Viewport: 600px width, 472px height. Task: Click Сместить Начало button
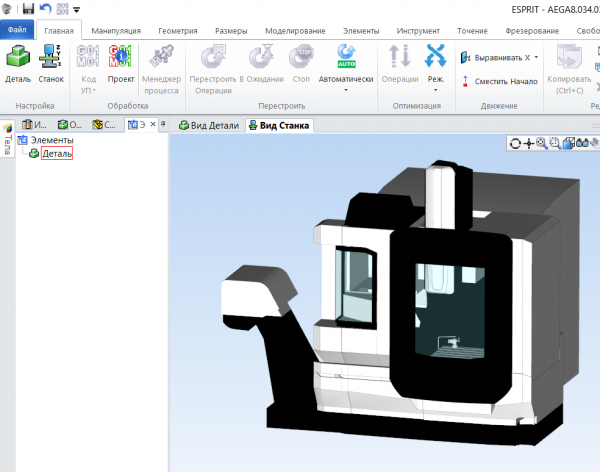tap(499, 81)
